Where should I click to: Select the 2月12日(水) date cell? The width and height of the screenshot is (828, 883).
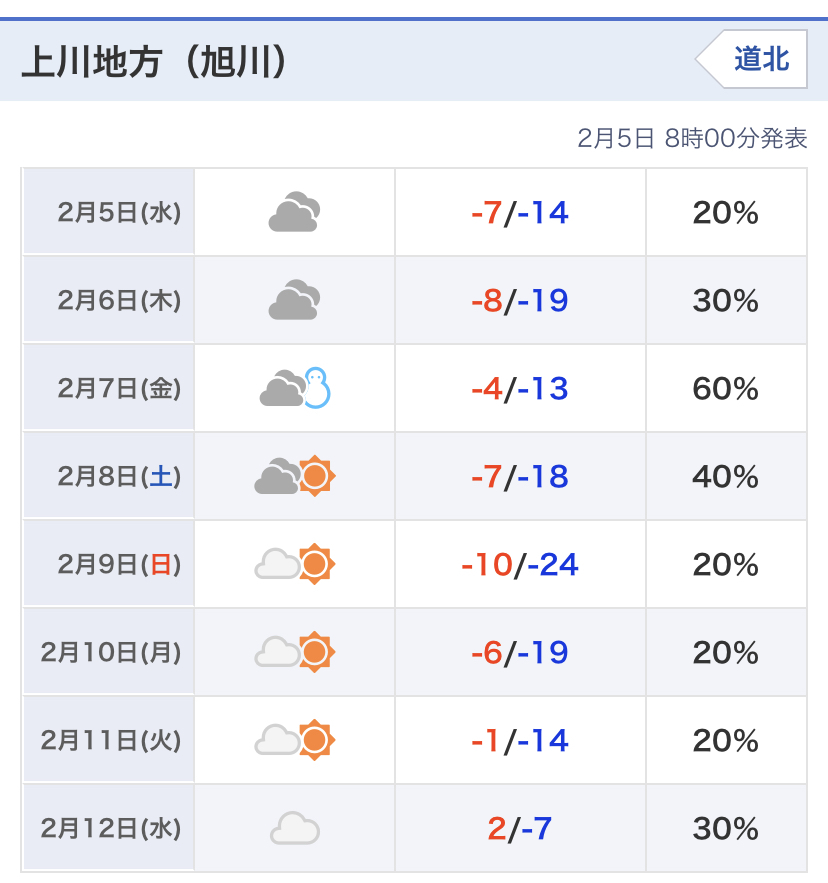[110, 829]
